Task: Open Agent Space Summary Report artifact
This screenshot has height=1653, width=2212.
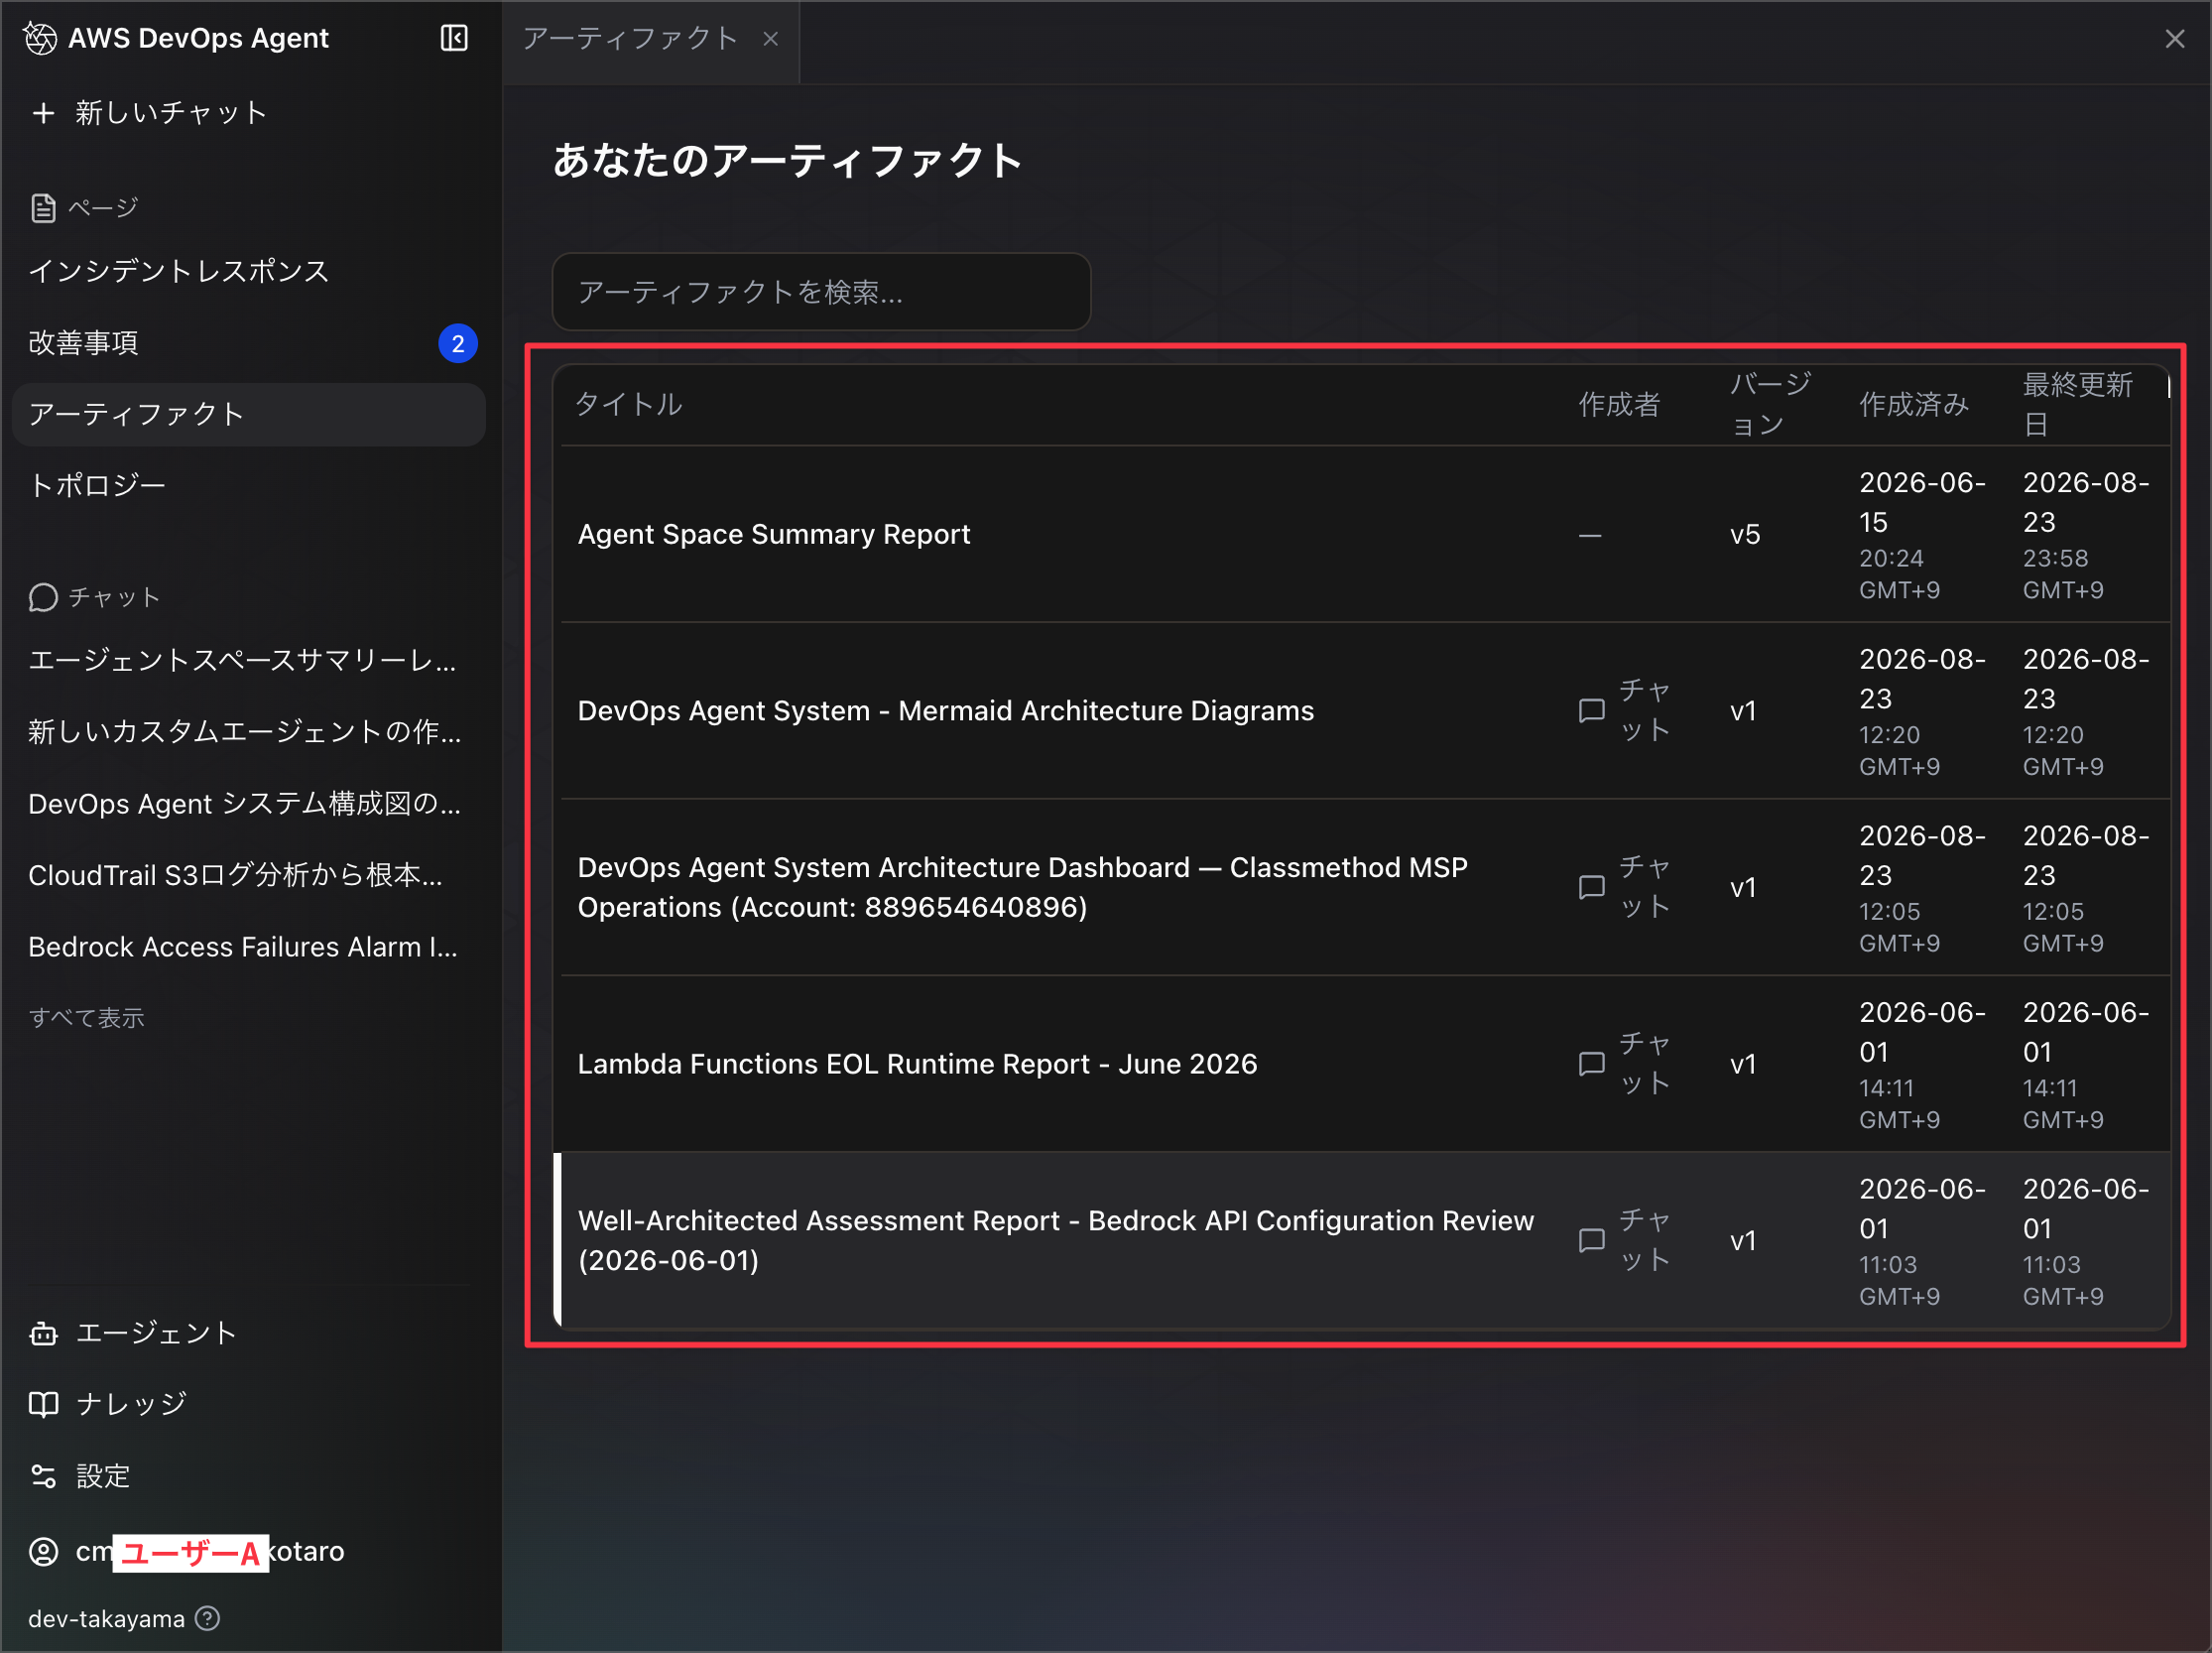Action: point(774,535)
